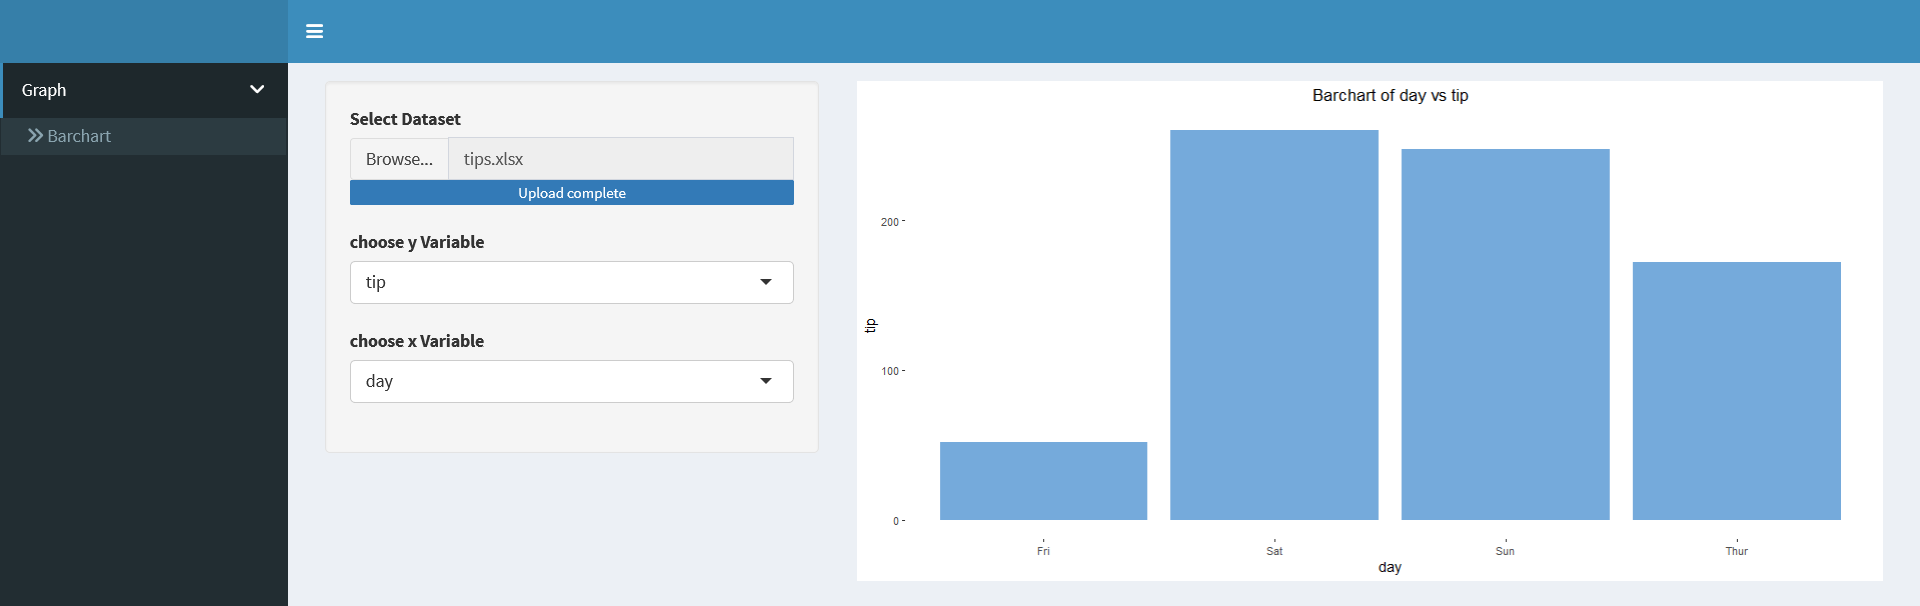1920x606 pixels.
Task: Collapse the Graph menu using its chevron
Action: (257, 89)
